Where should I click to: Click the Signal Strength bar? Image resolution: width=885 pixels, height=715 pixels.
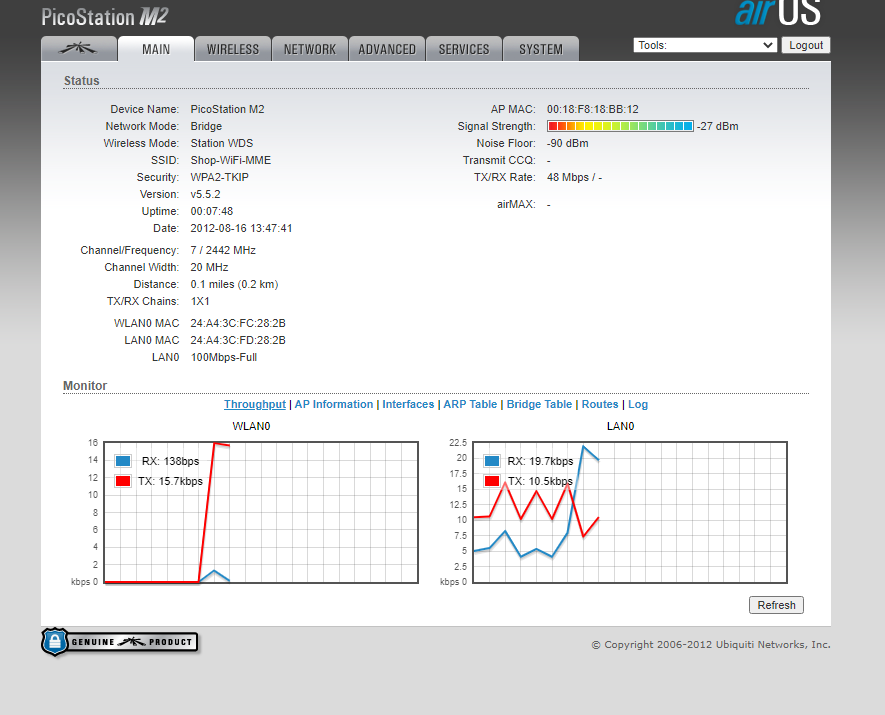point(620,126)
